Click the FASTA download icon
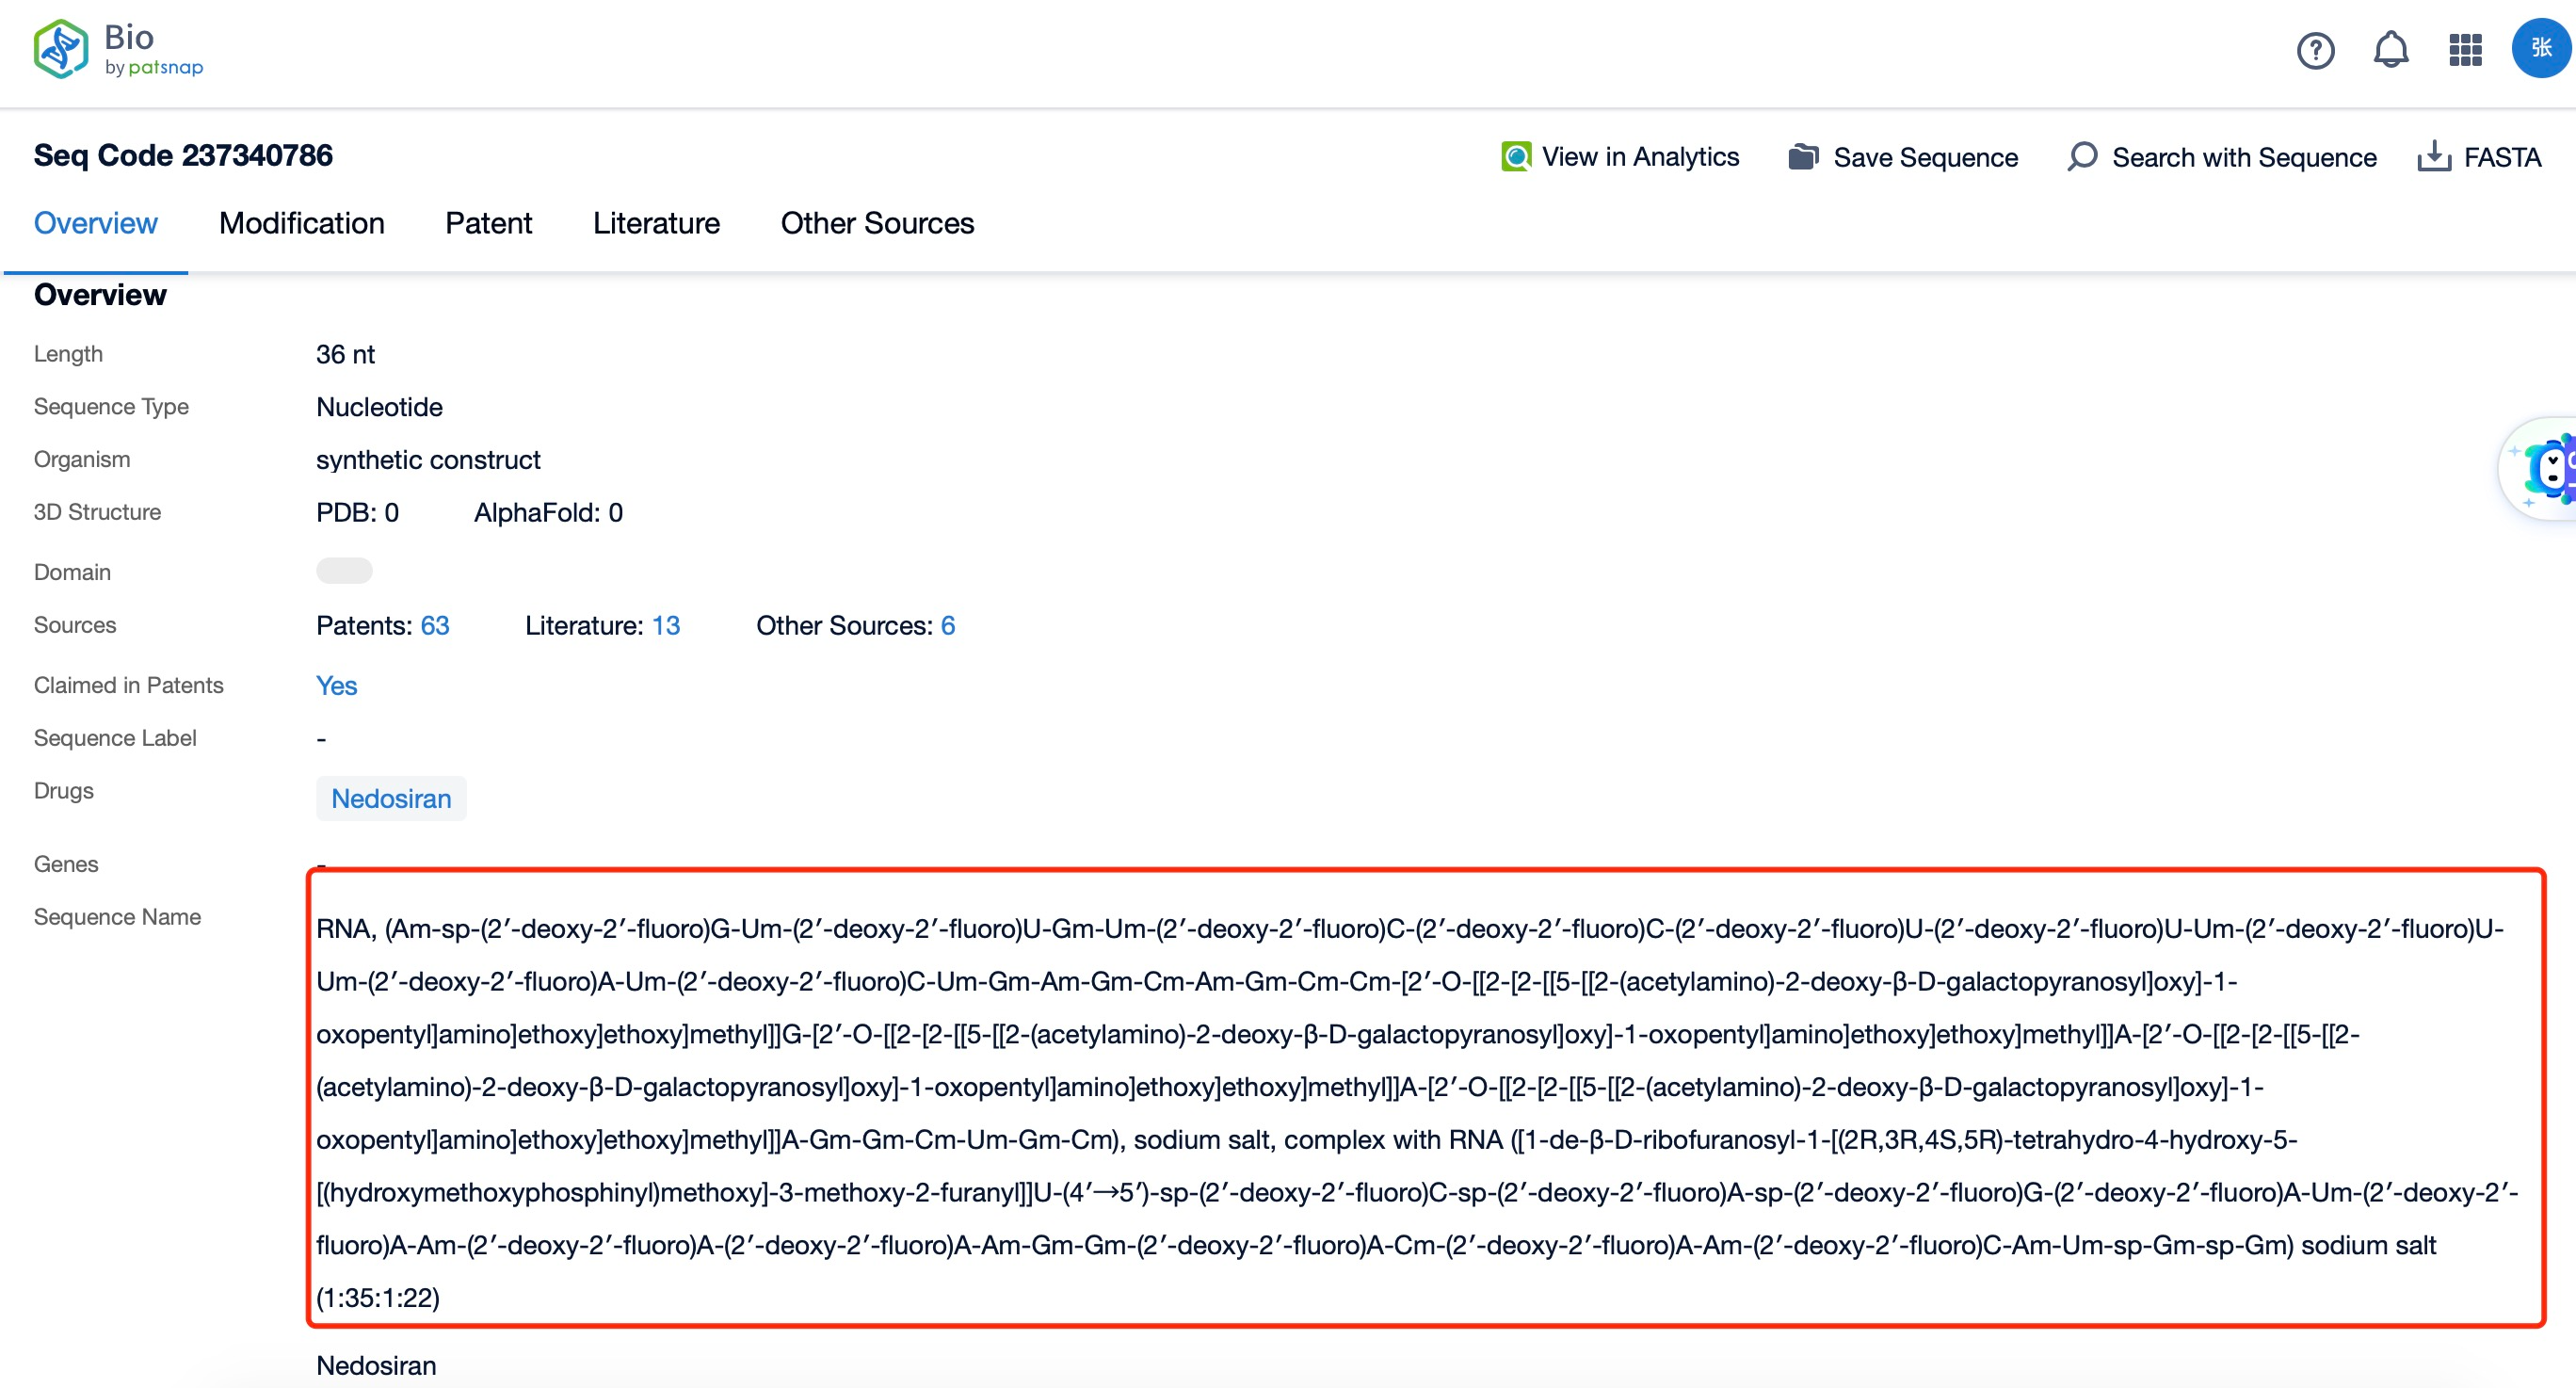The image size is (2576, 1388). pos(2434,157)
